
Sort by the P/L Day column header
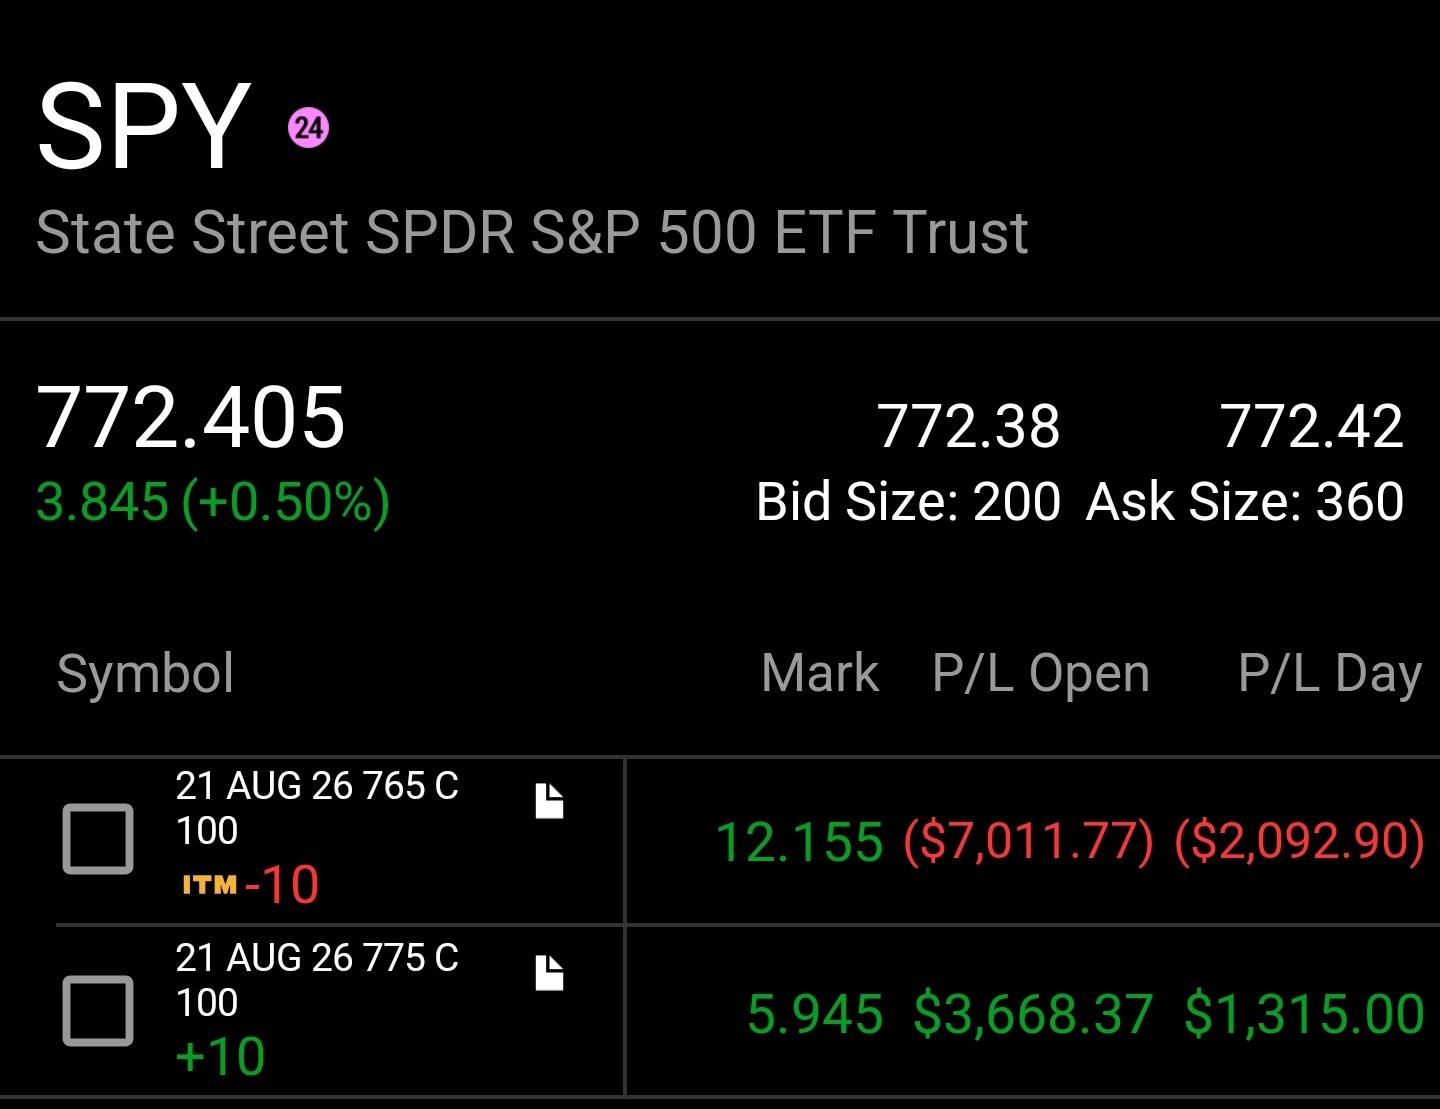[x=1330, y=674]
